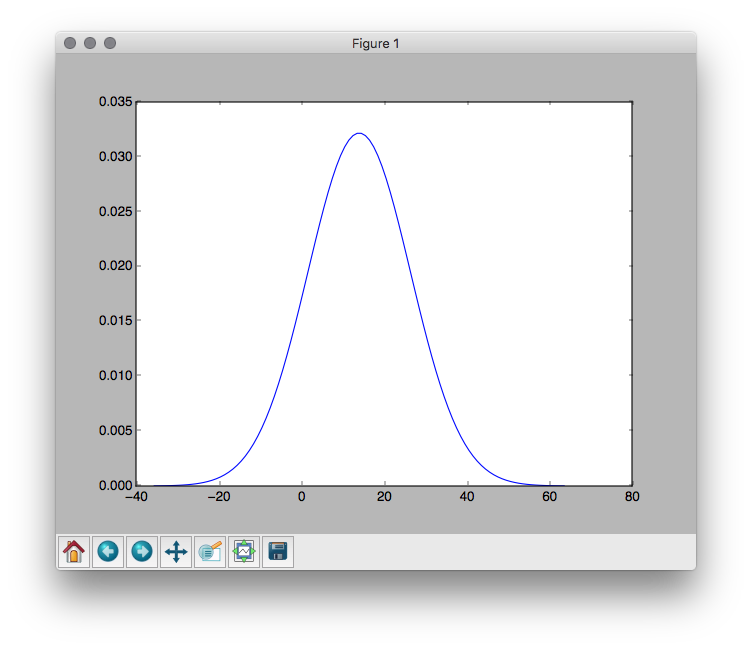The height and width of the screenshot is (650, 752).
Task: Click the y-axis label 0.020
Action: [x=115, y=266]
